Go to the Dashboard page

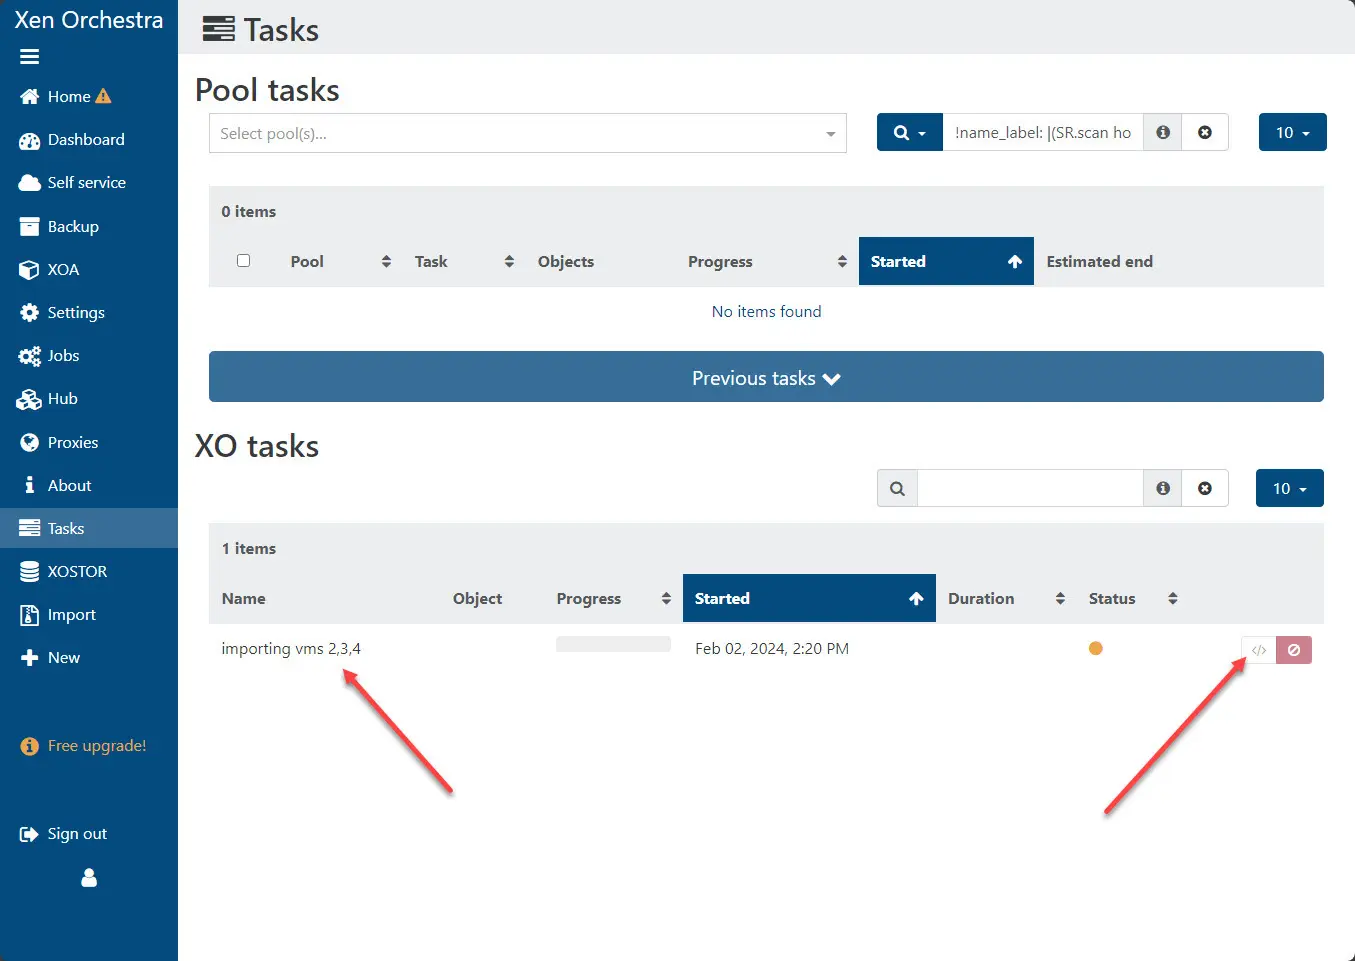[86, 140]
